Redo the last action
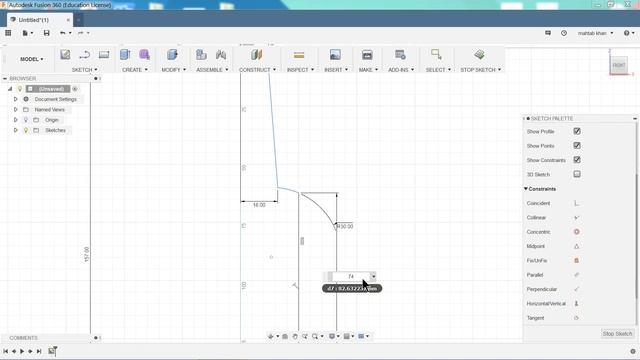Screen dimensions: 640x360 coord(80,33)
